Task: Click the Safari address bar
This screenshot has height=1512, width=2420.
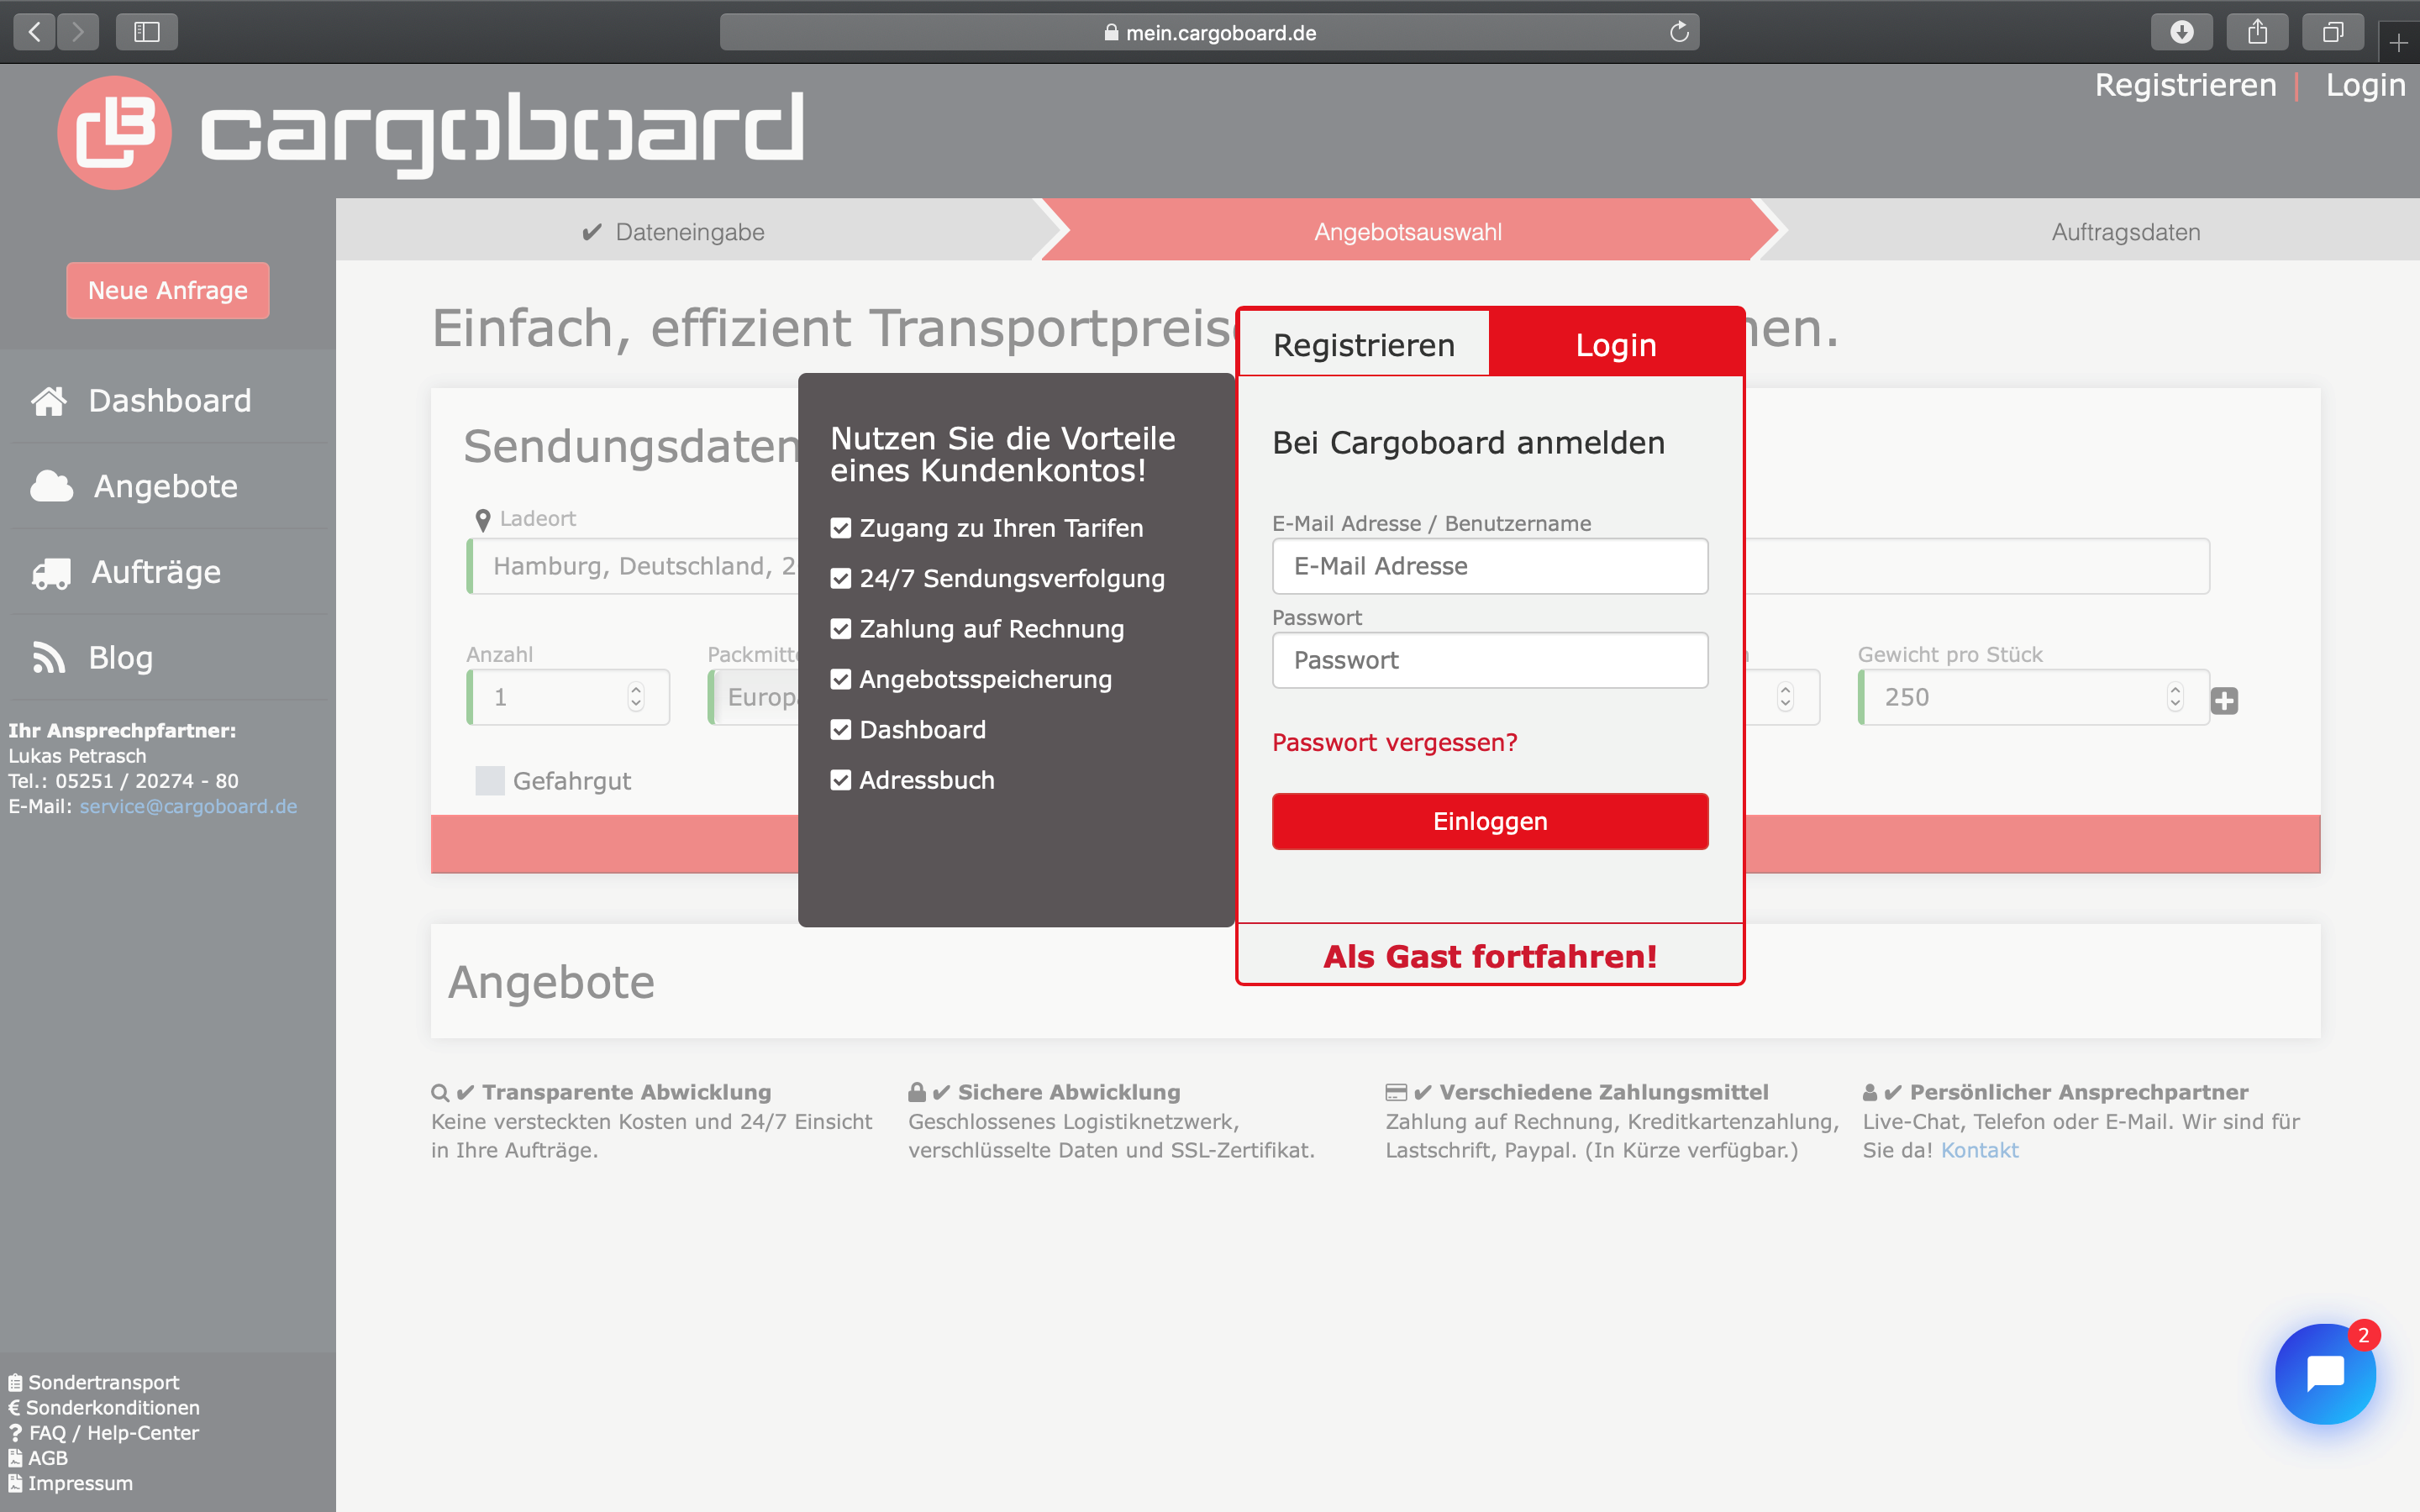Action: 1209,32
